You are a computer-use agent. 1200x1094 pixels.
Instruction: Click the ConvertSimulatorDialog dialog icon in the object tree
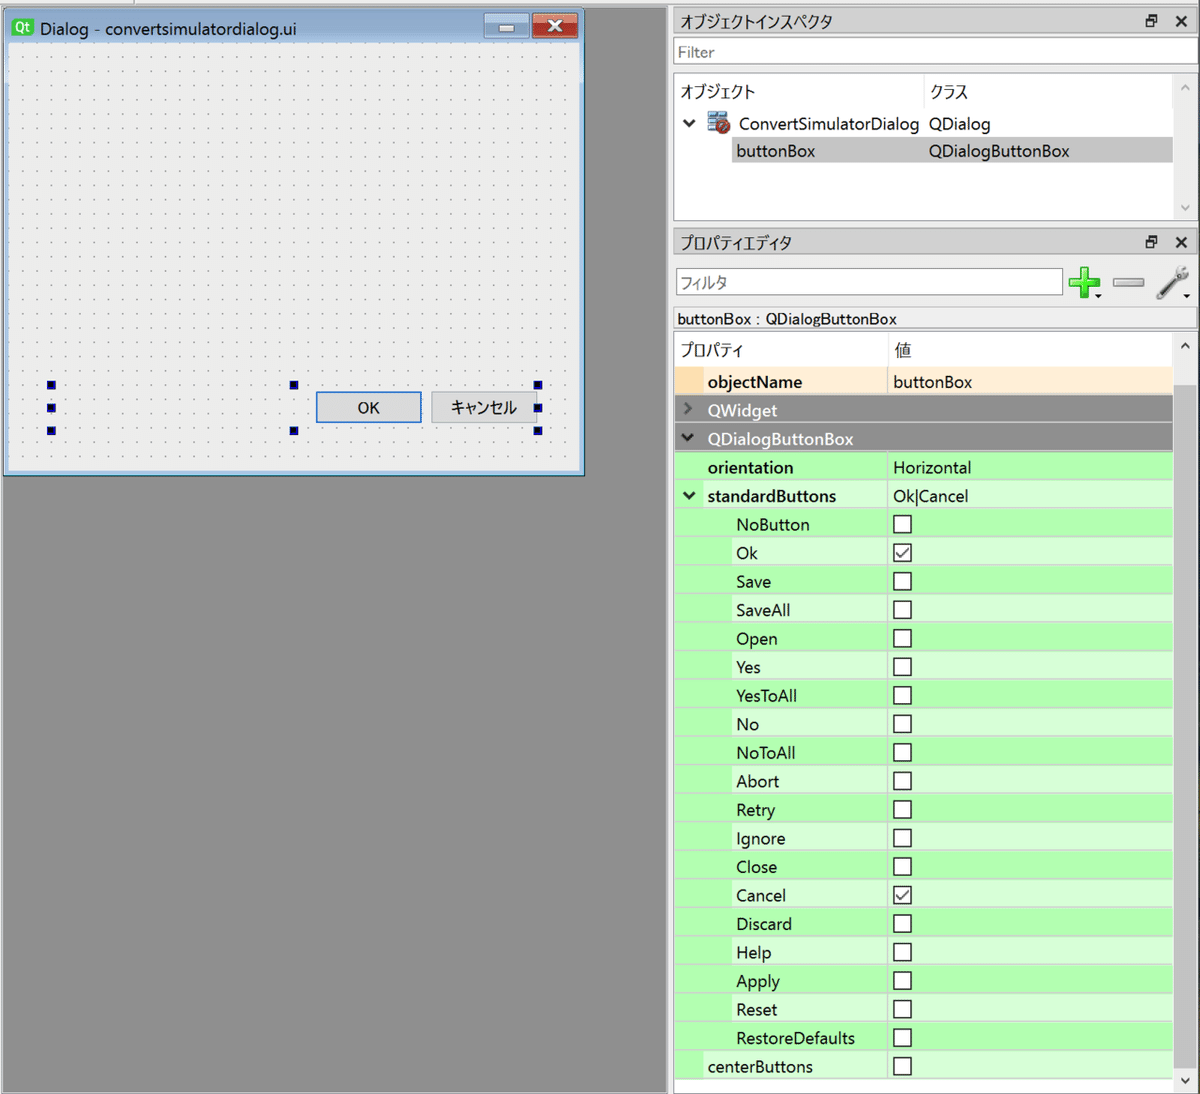(718, 123)
